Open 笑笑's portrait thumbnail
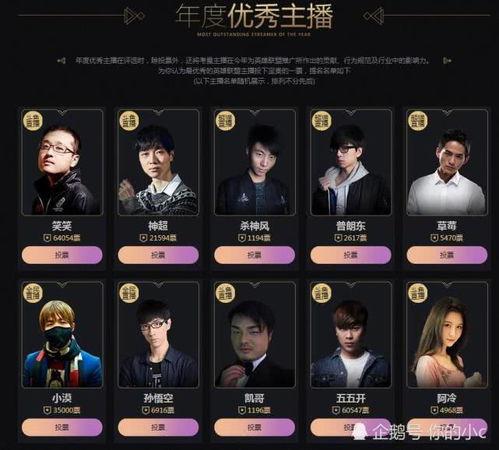 pyautogui.click(x=62, y=162)
